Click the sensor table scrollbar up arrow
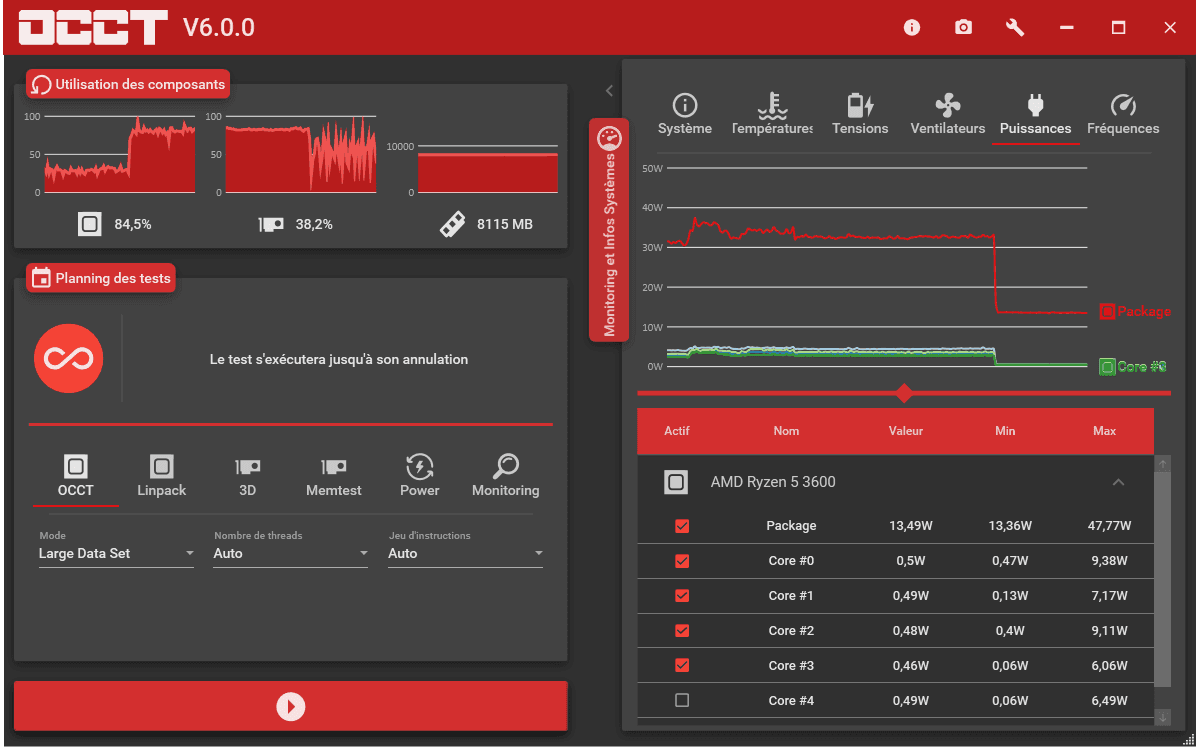The image size is (1200, 750). [x=1162, y=464]
